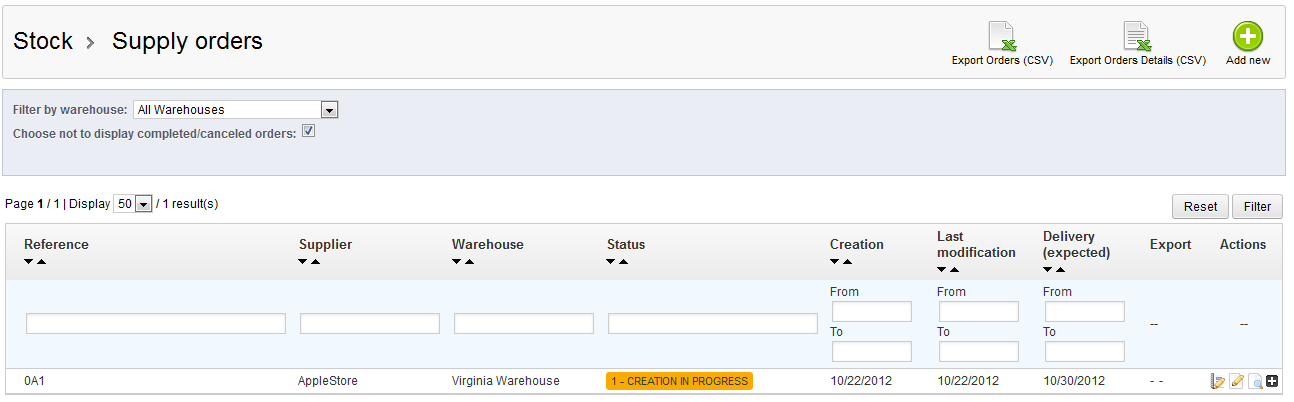The image size is (1294, 402).
Task: Click the Reference filter input field
Action: click(x=156, y=324)
